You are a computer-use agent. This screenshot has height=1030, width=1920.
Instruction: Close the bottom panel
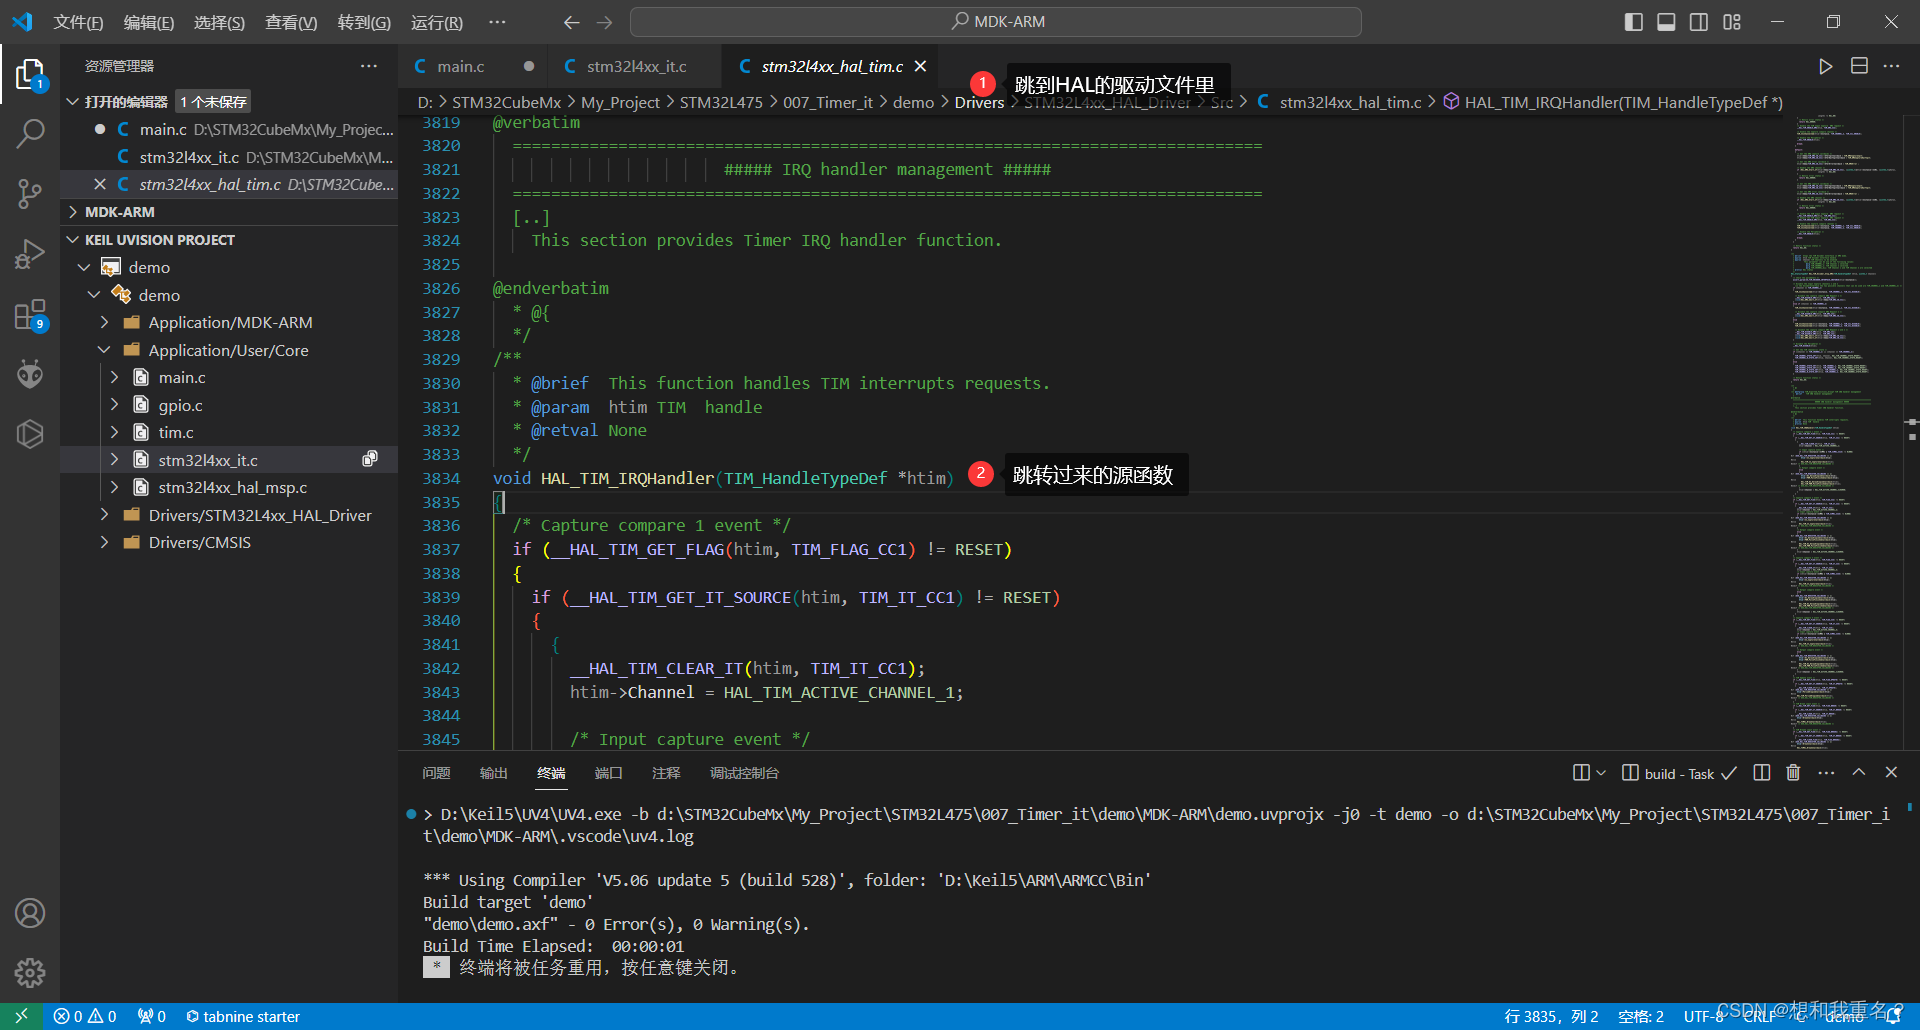point(1891,772)
